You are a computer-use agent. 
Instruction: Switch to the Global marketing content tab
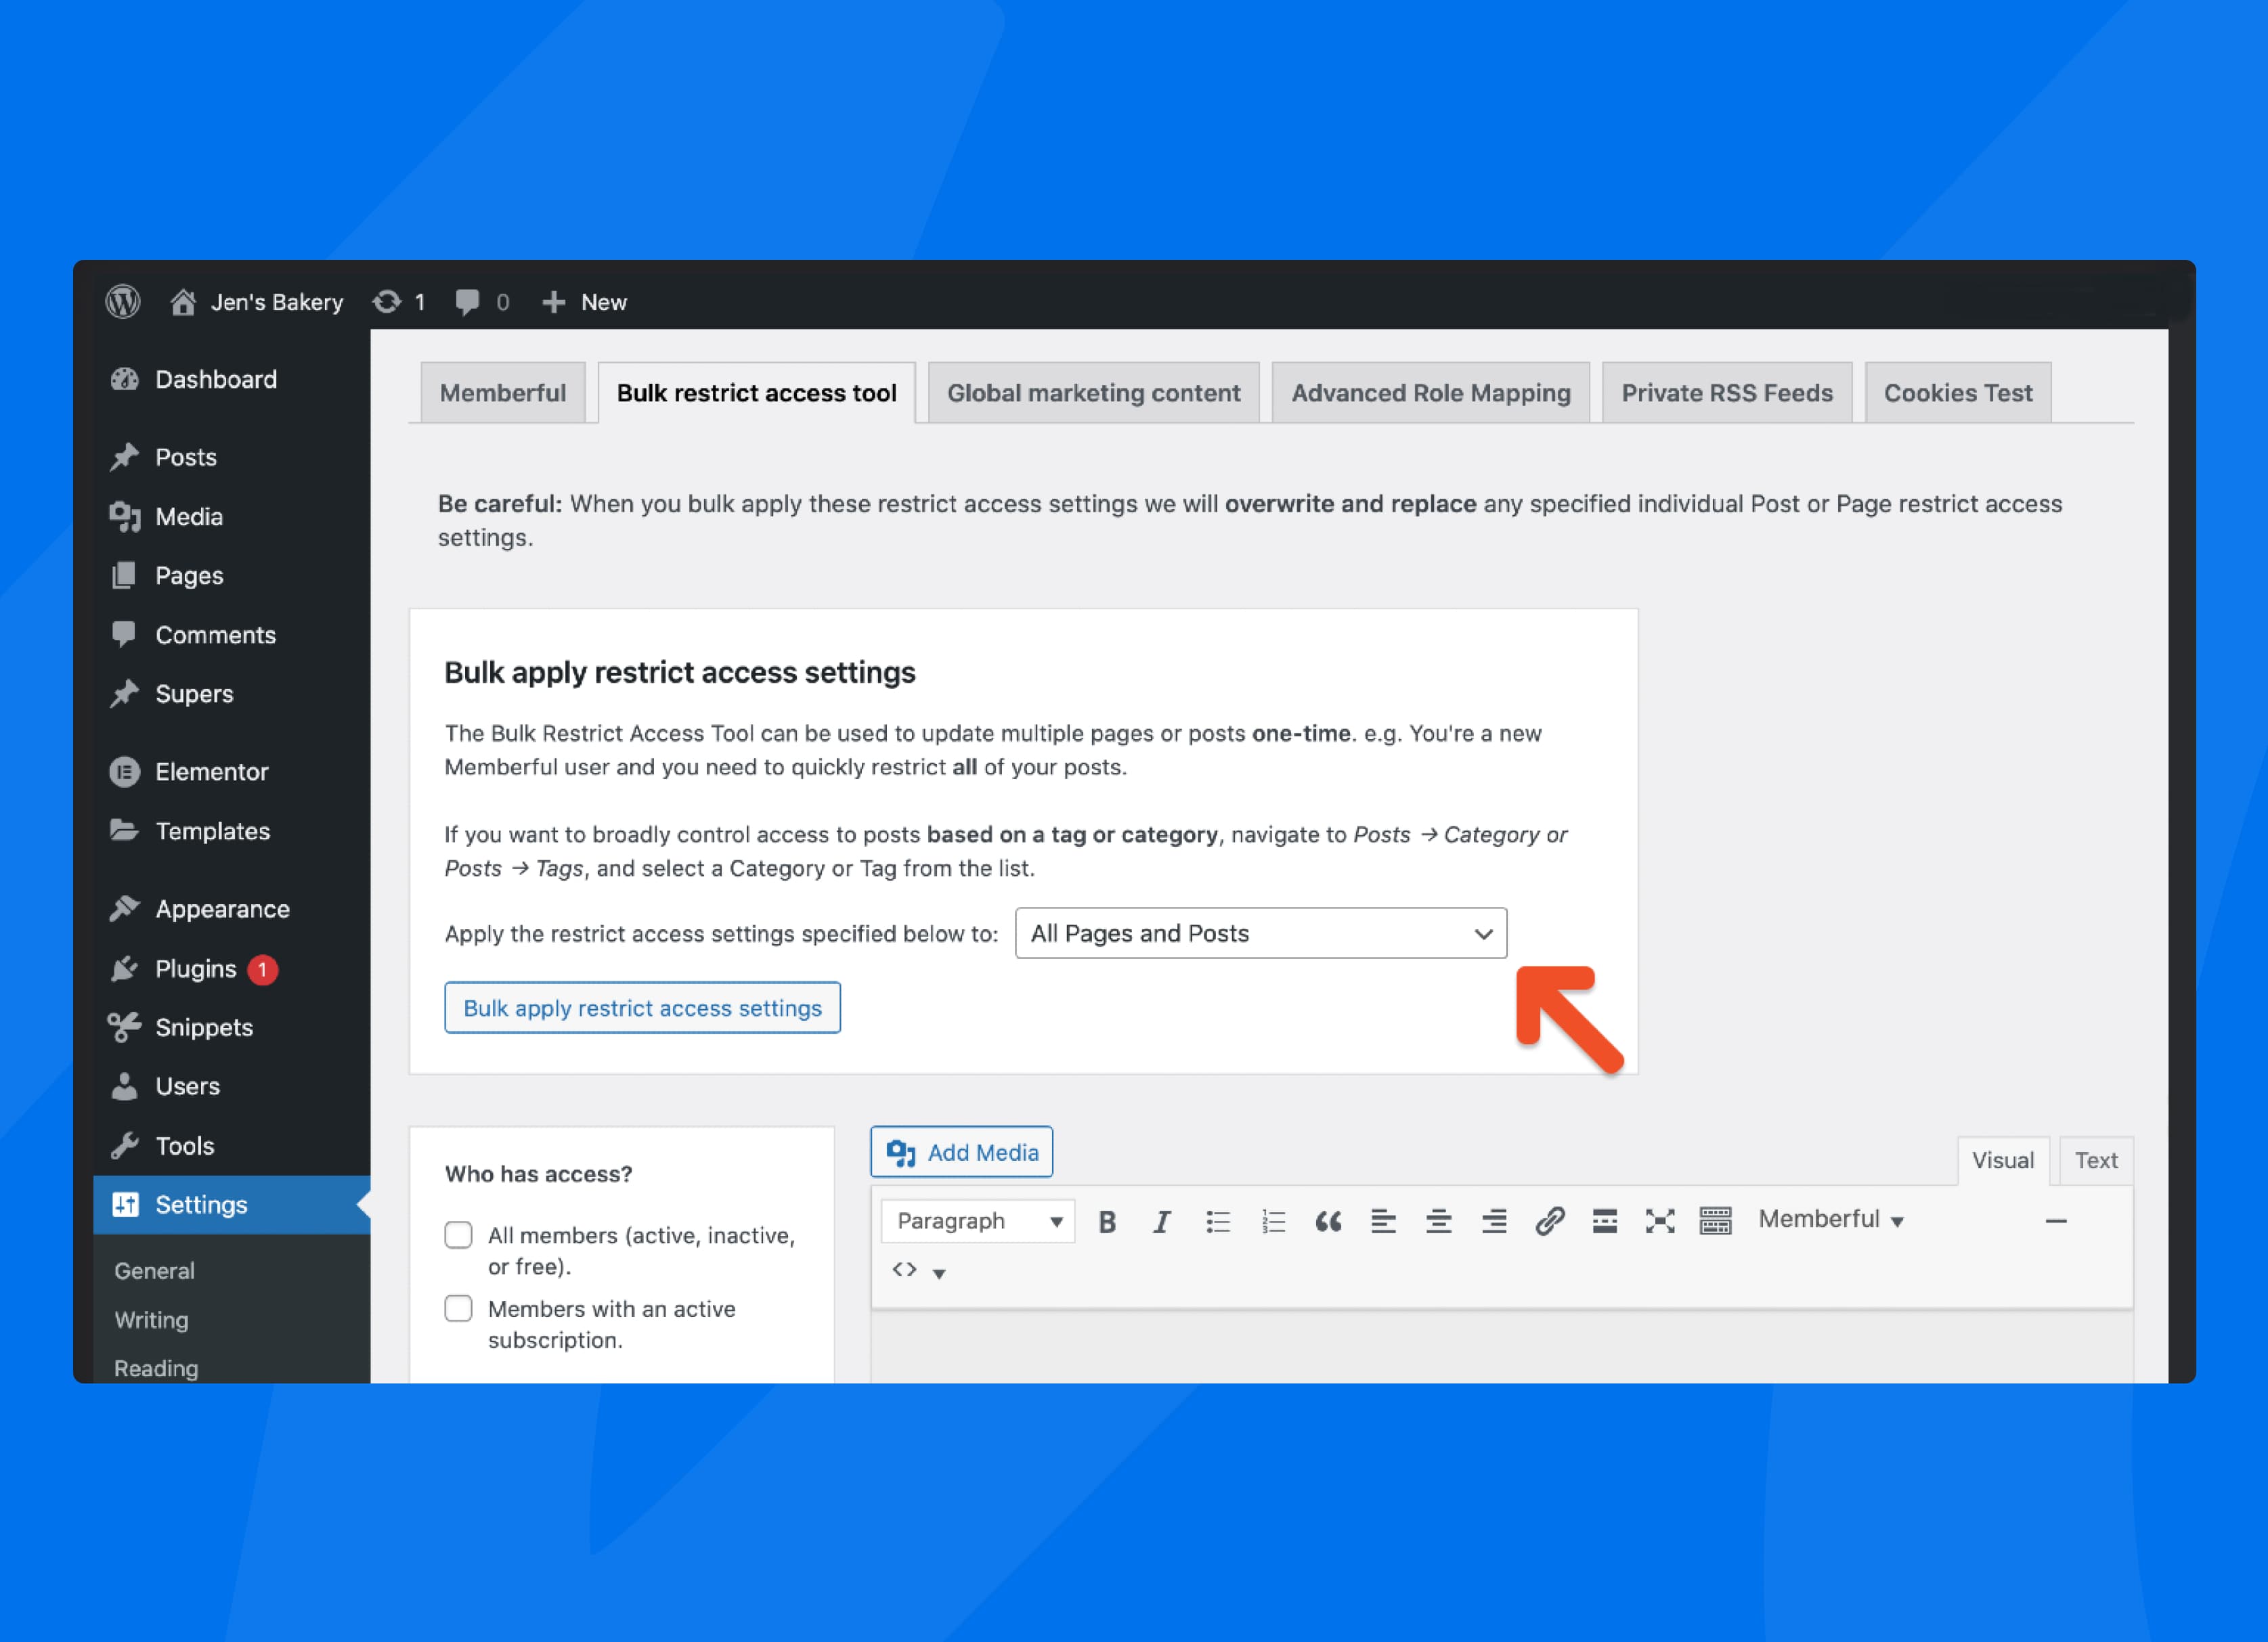pos(1093,392)
